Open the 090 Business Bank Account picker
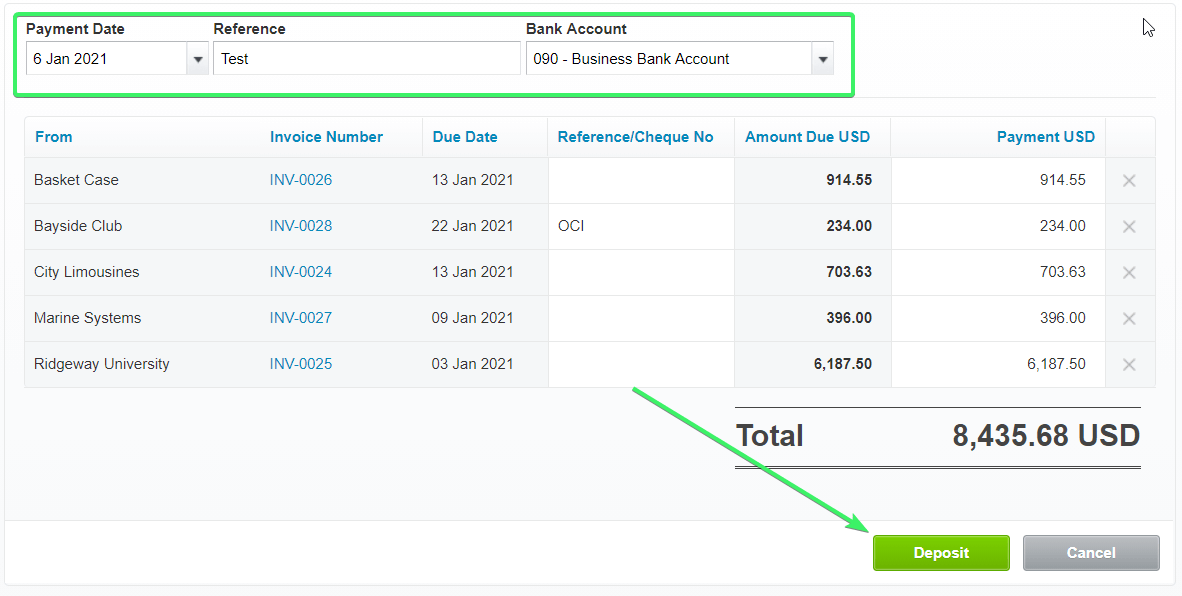 pyautogui.click(x=822, y=59)
